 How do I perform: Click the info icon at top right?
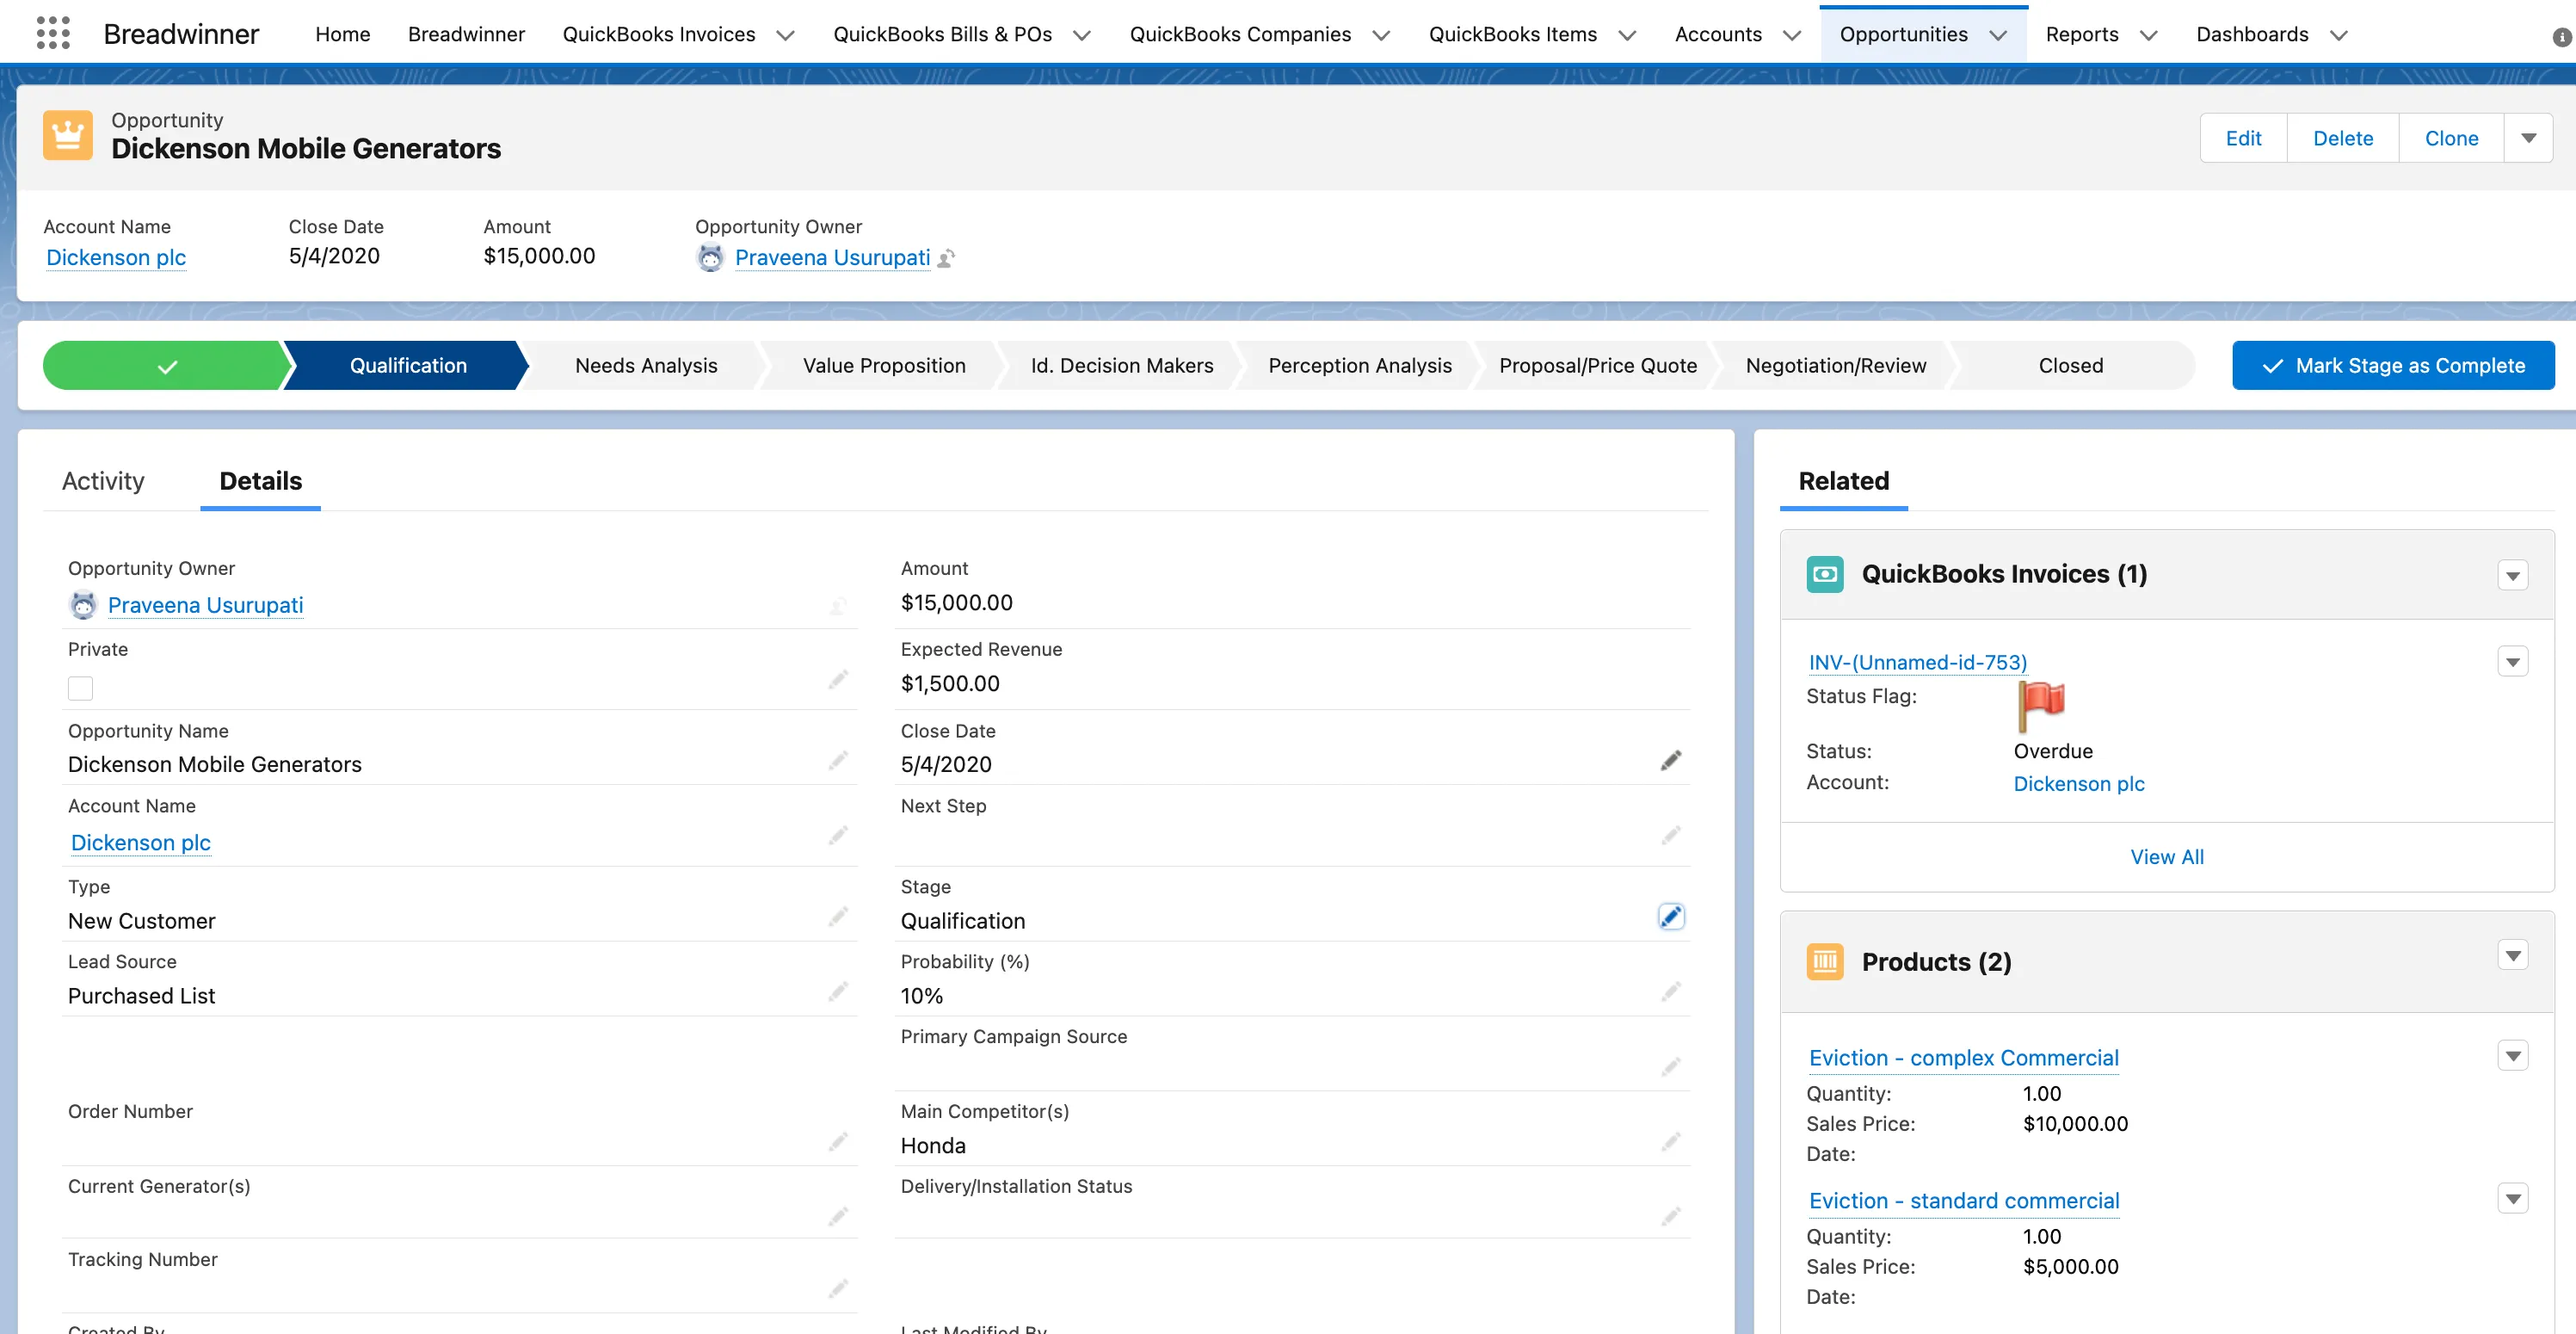click(x=2562, y=37)
